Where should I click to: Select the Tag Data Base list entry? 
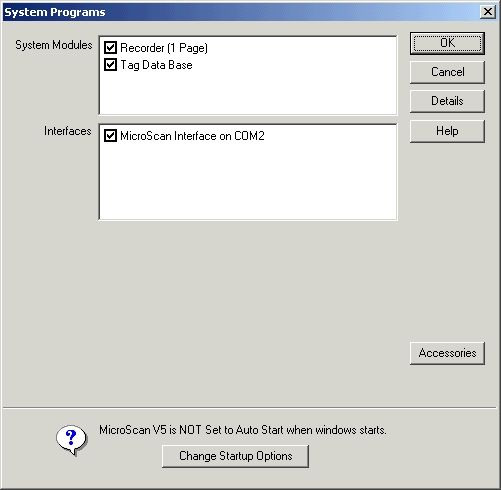pos(156,65)
